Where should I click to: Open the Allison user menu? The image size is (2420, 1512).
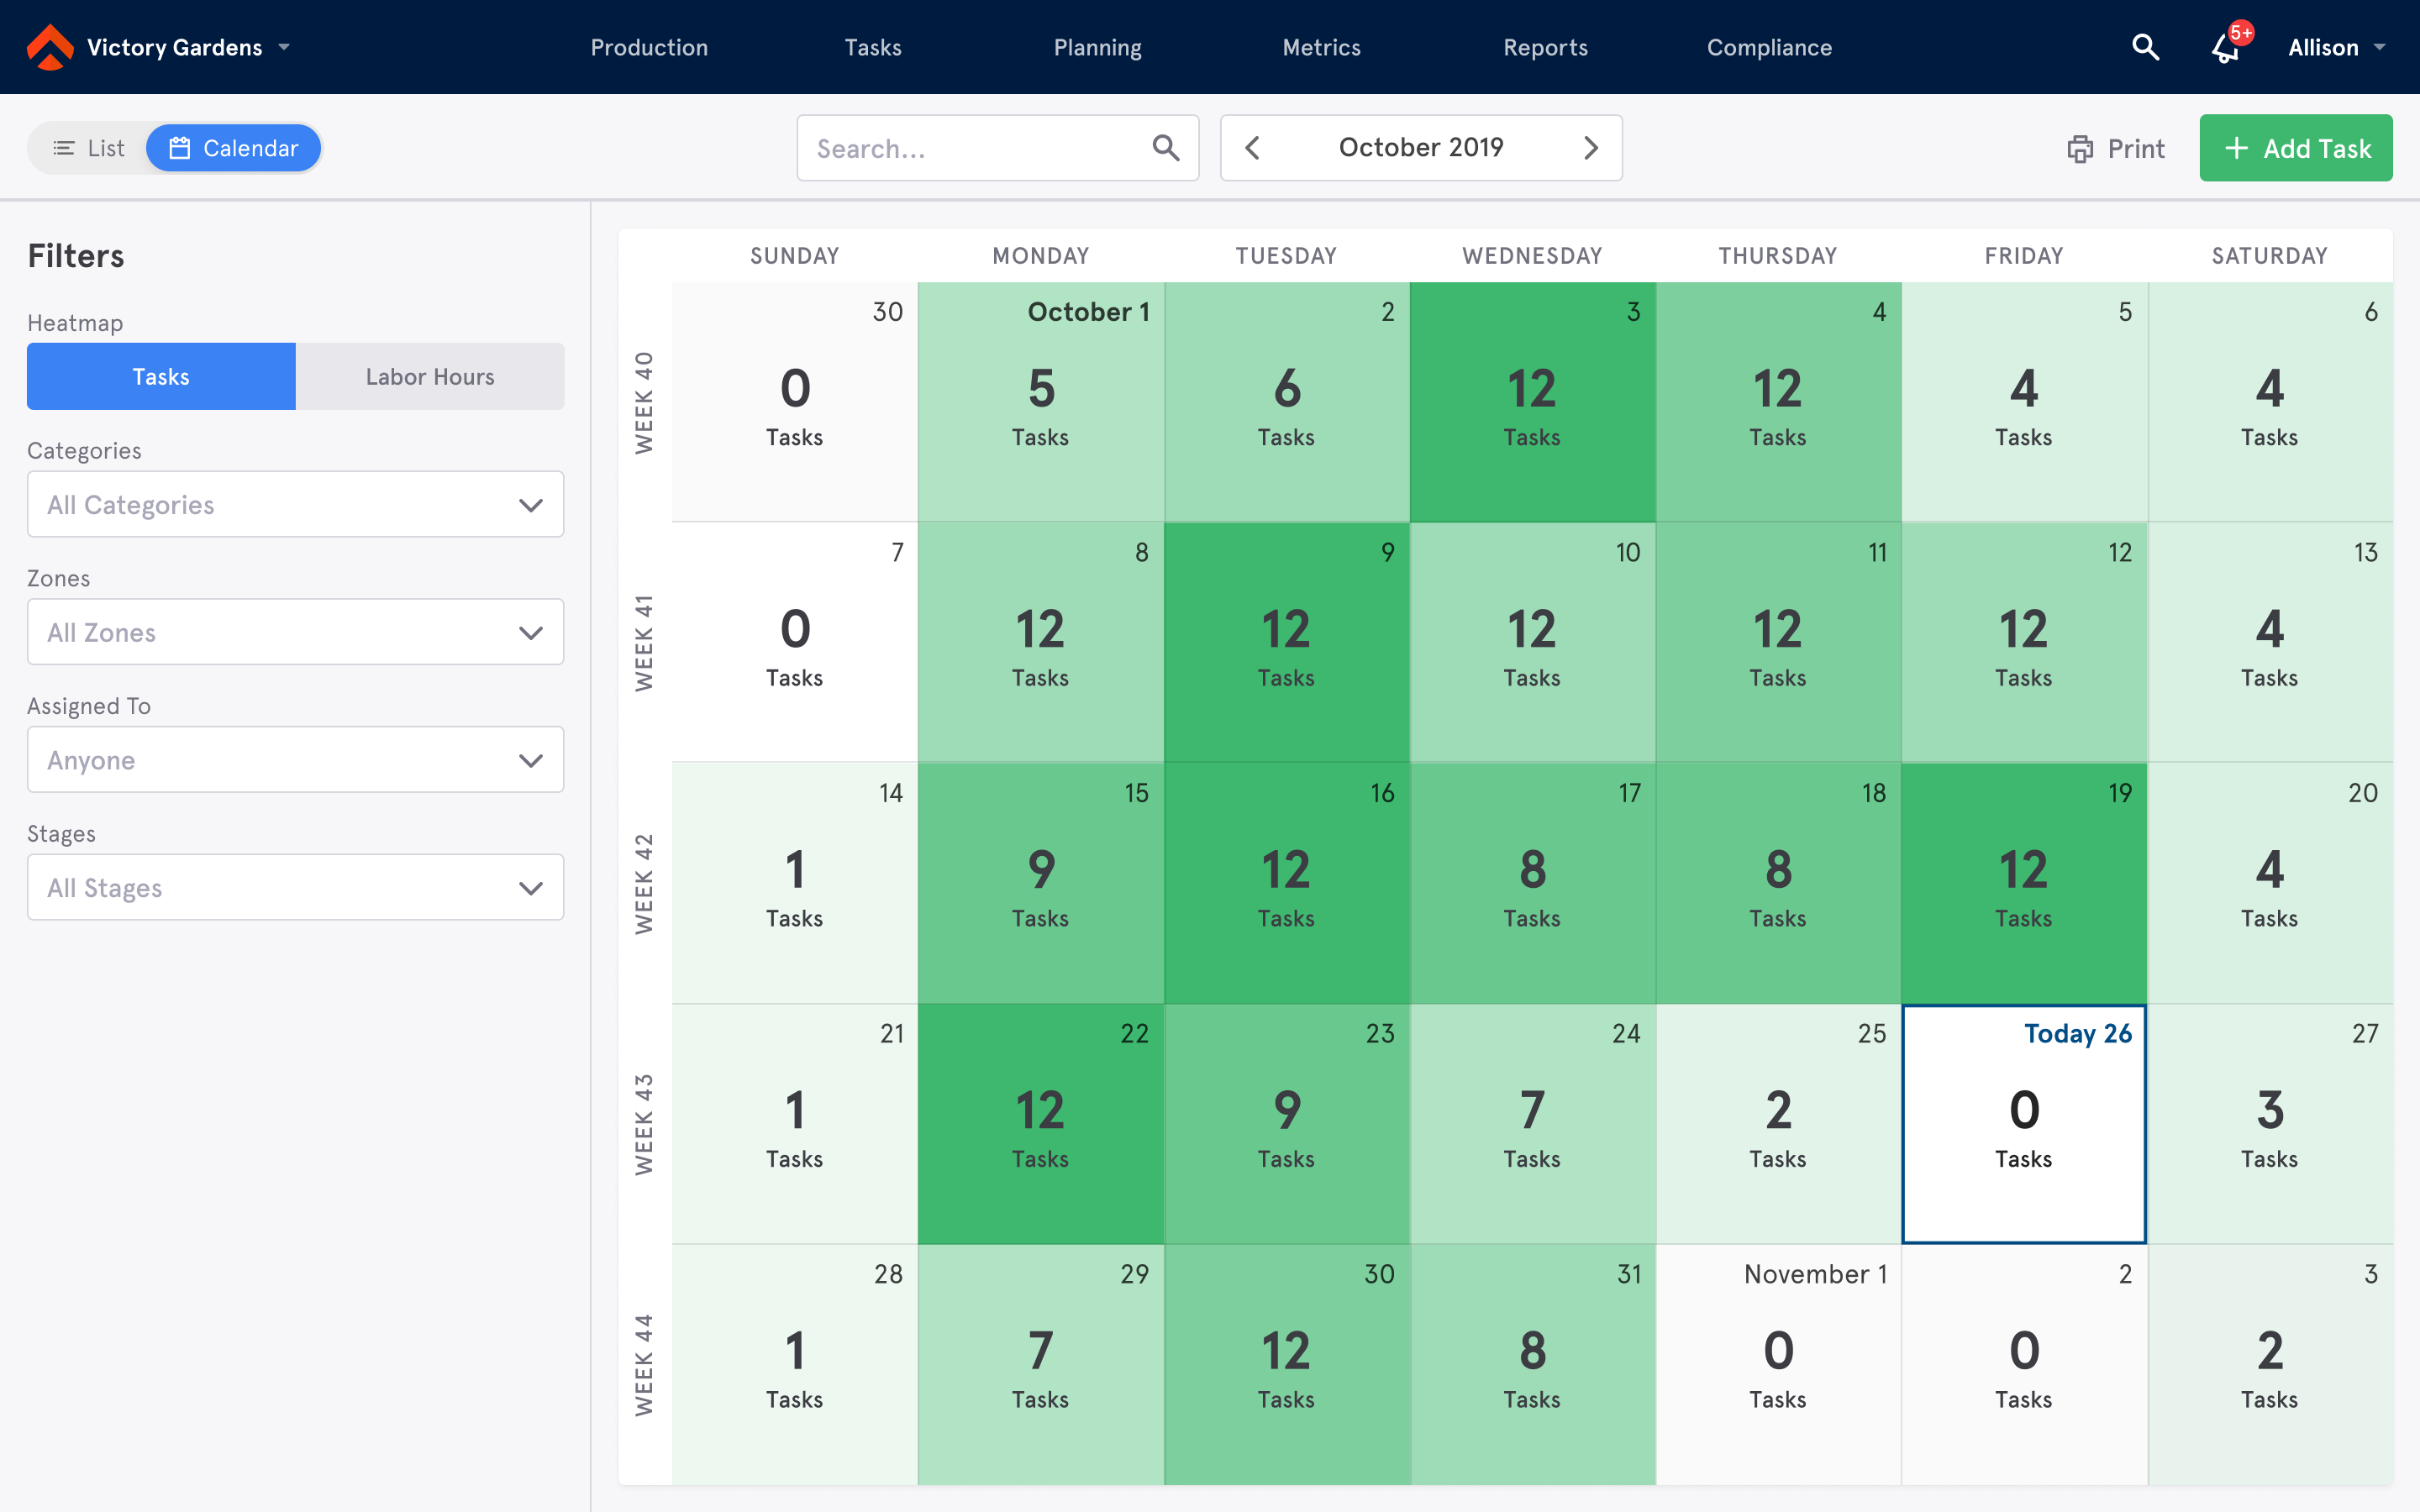coord(2335,47)
